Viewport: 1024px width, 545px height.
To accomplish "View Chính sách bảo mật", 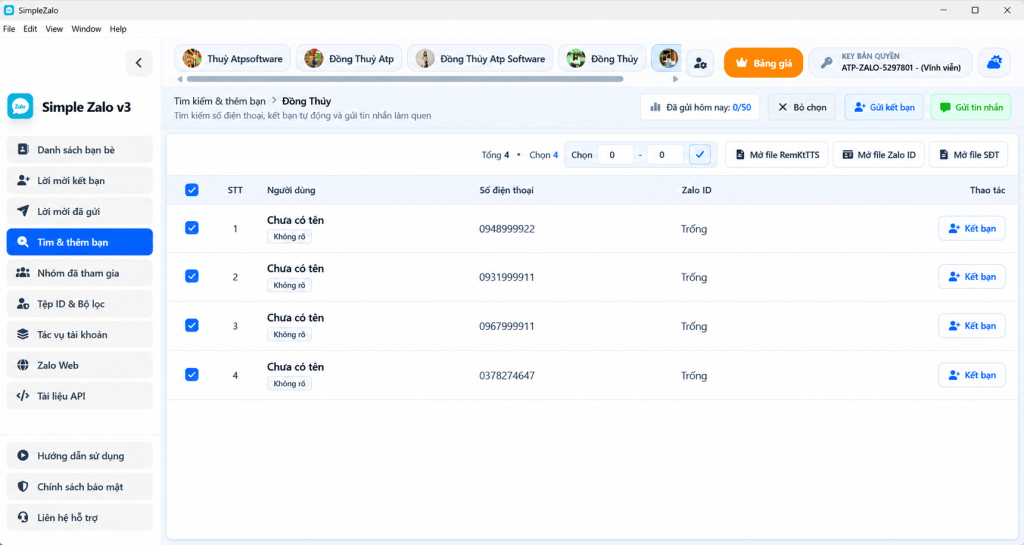I will pyautogui.click(x=80, y=486).
